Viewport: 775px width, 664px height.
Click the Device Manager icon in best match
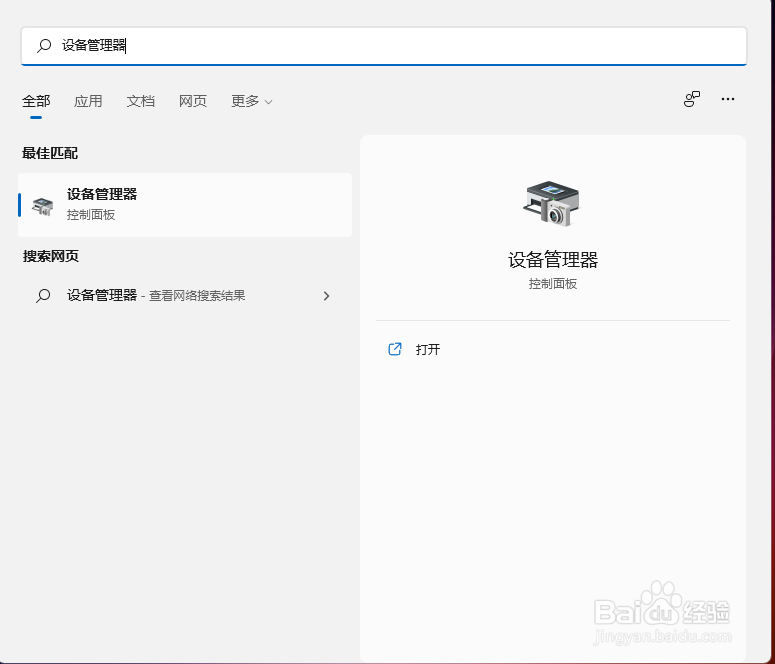pos(43,206)
